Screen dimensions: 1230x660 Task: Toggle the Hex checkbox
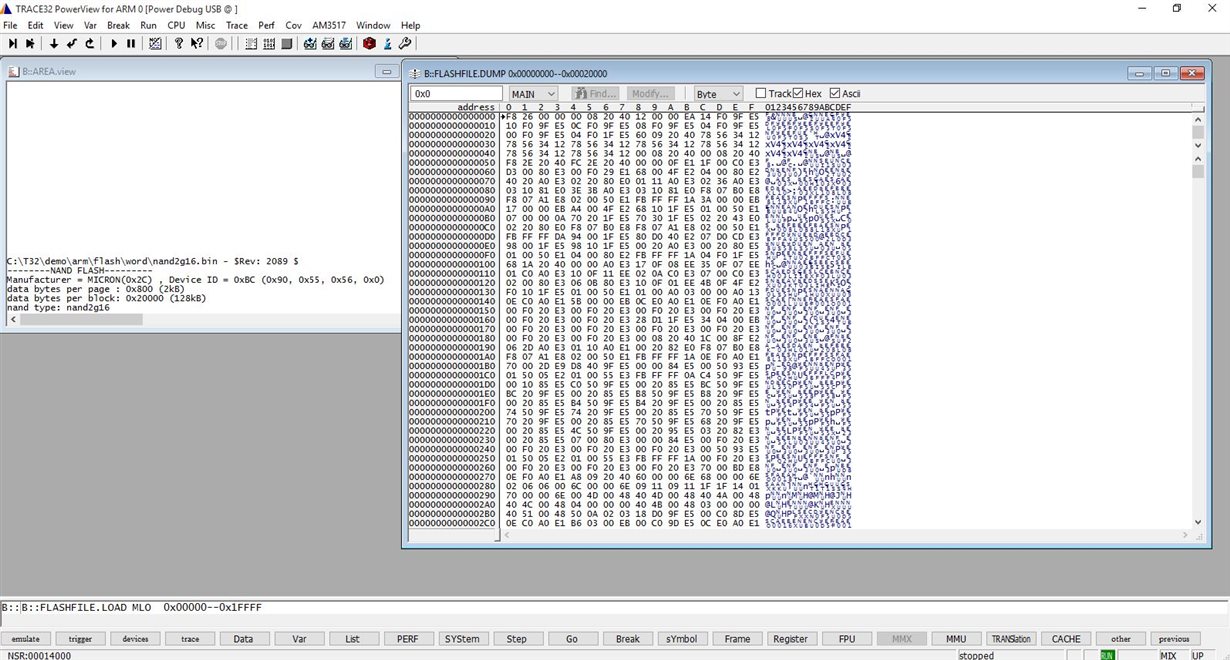pos(799,93)
